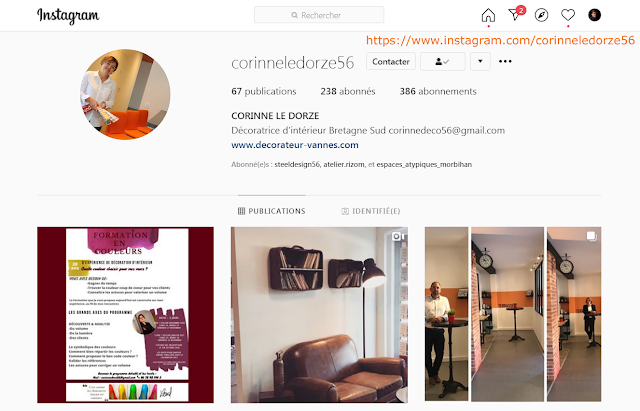Image resolution: width=640 pixels, height=411 pixels.
Task: Open the Formation en Couleurs post
Action: click(x=125, y=315)
